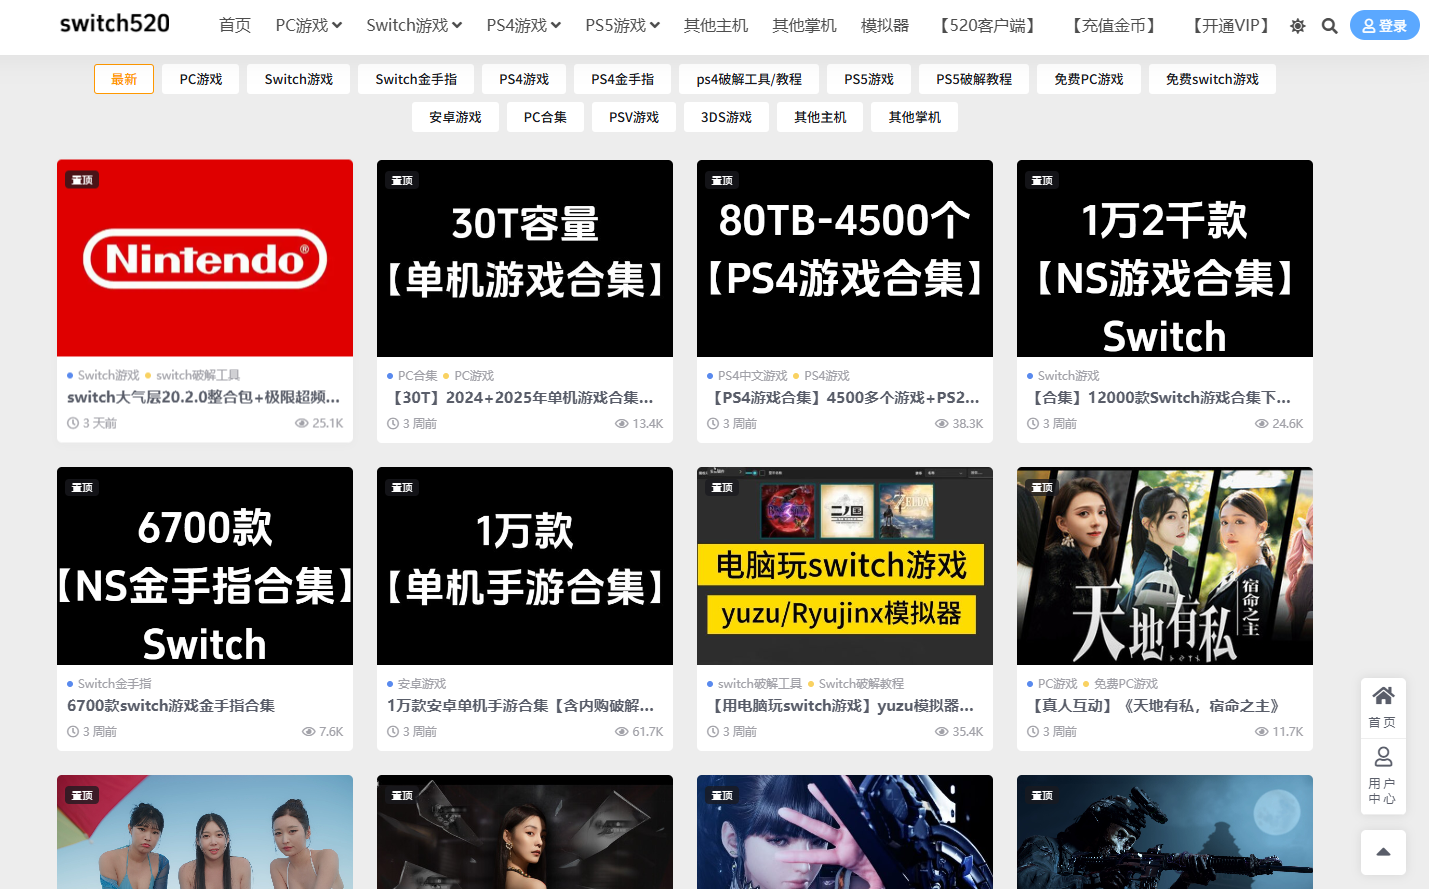The width and height of the screenshot is (1429, 889).
Task: Open 其他主机 in top navigation
Action: click(716, 25)
